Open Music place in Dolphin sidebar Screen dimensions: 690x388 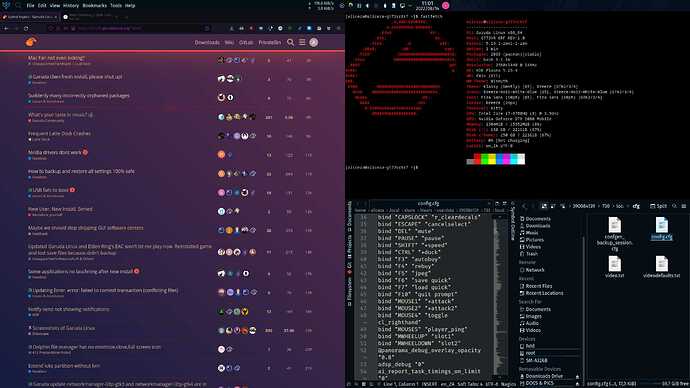(x=529, y=233)
